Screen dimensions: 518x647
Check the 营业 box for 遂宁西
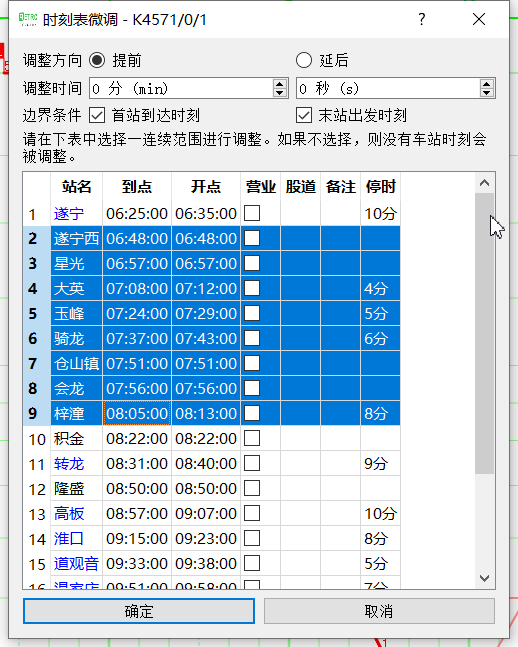click(x=252, y=238)
